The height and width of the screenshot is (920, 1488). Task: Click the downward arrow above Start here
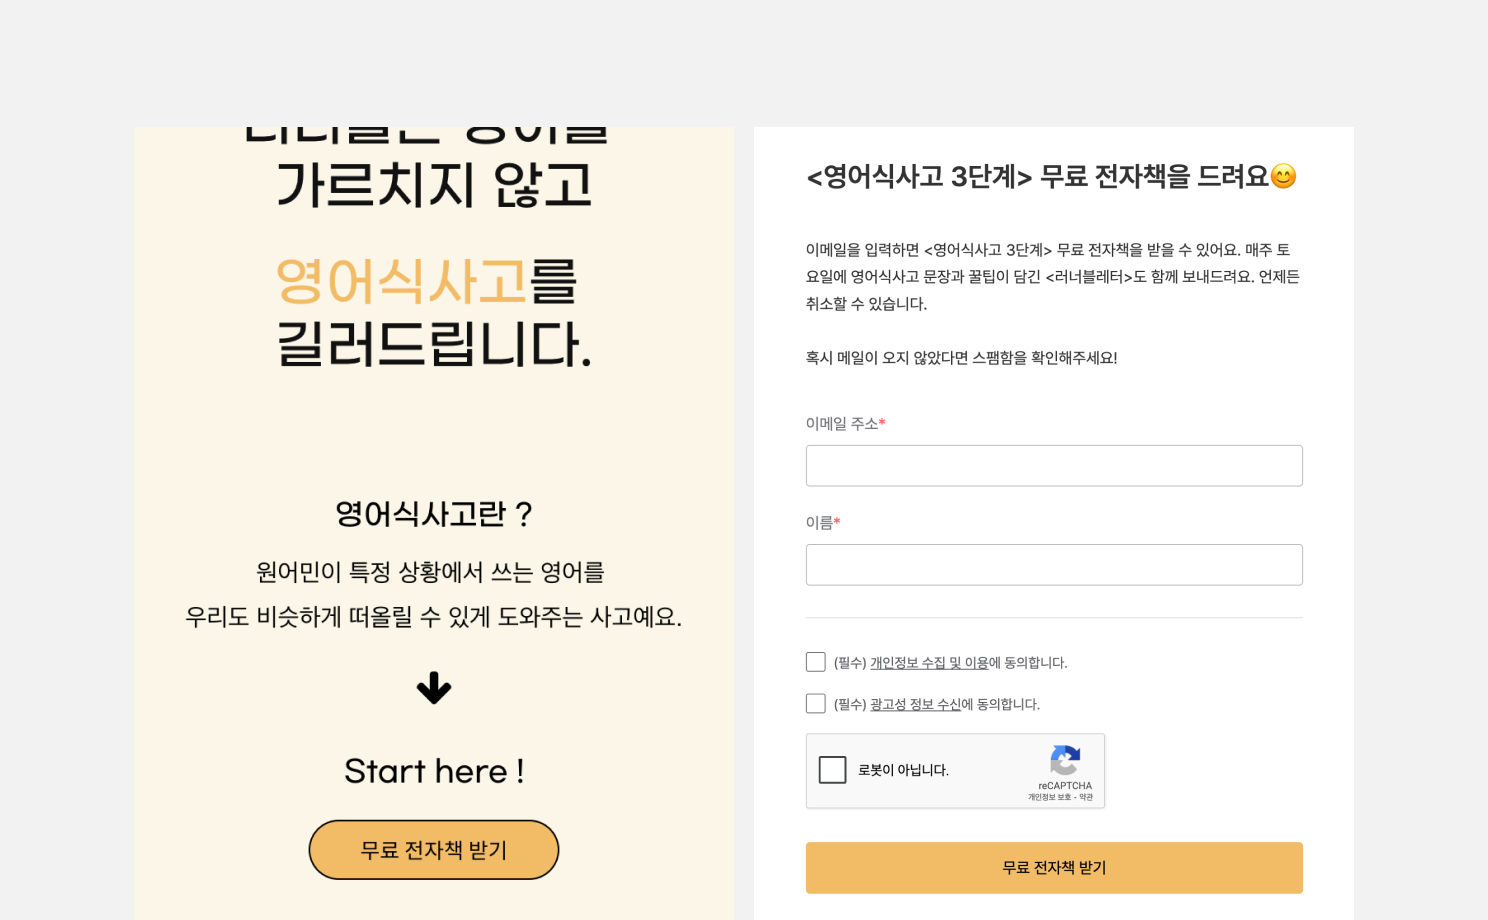[434, 689]
